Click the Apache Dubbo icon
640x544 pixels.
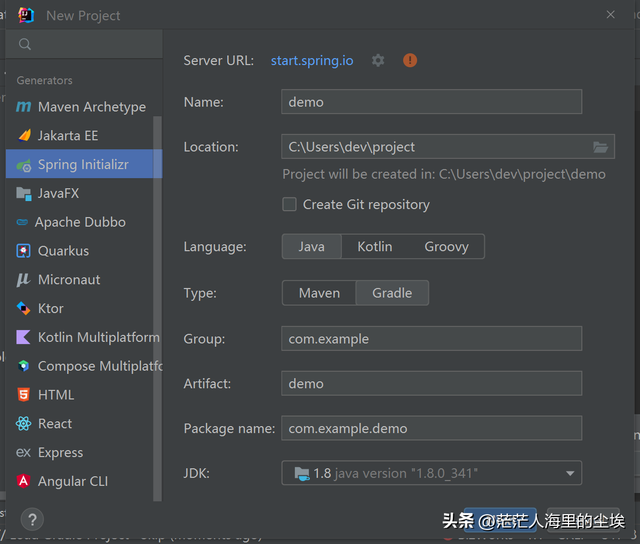[x=22, y=222]
